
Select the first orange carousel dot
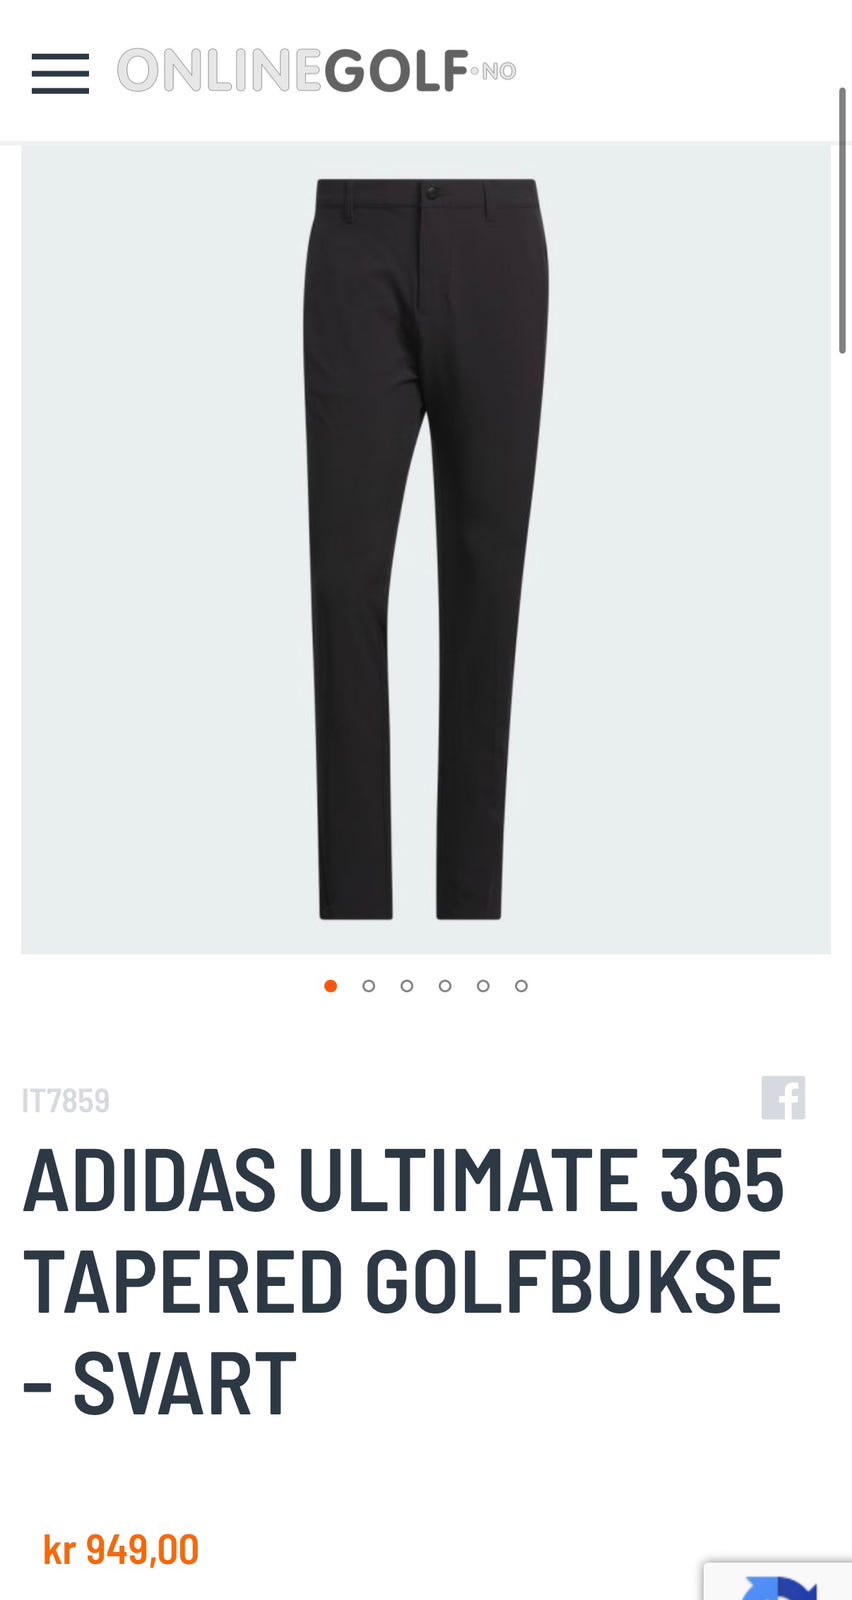pyautogui.click(x=331, y=986)
